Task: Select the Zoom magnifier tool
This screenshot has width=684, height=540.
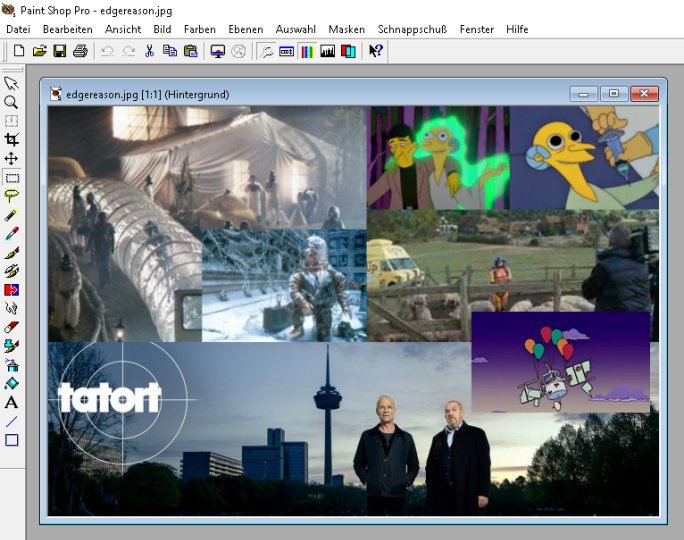Action: (x=11, y=102)
